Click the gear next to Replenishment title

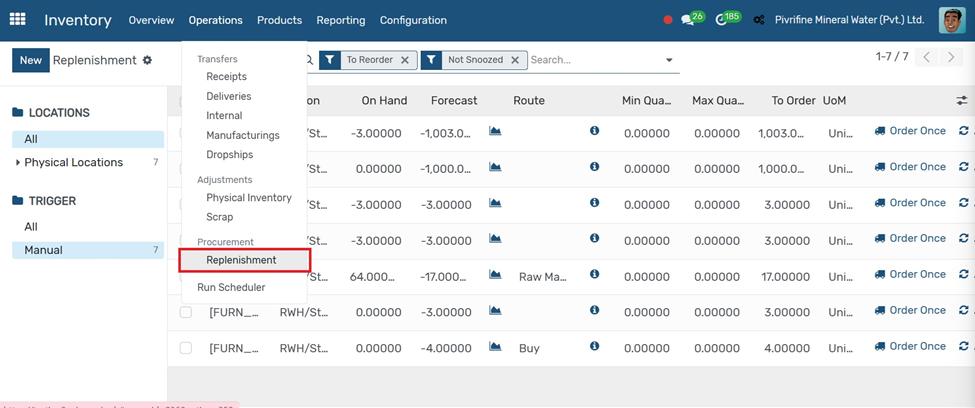[x=147, y=60]
